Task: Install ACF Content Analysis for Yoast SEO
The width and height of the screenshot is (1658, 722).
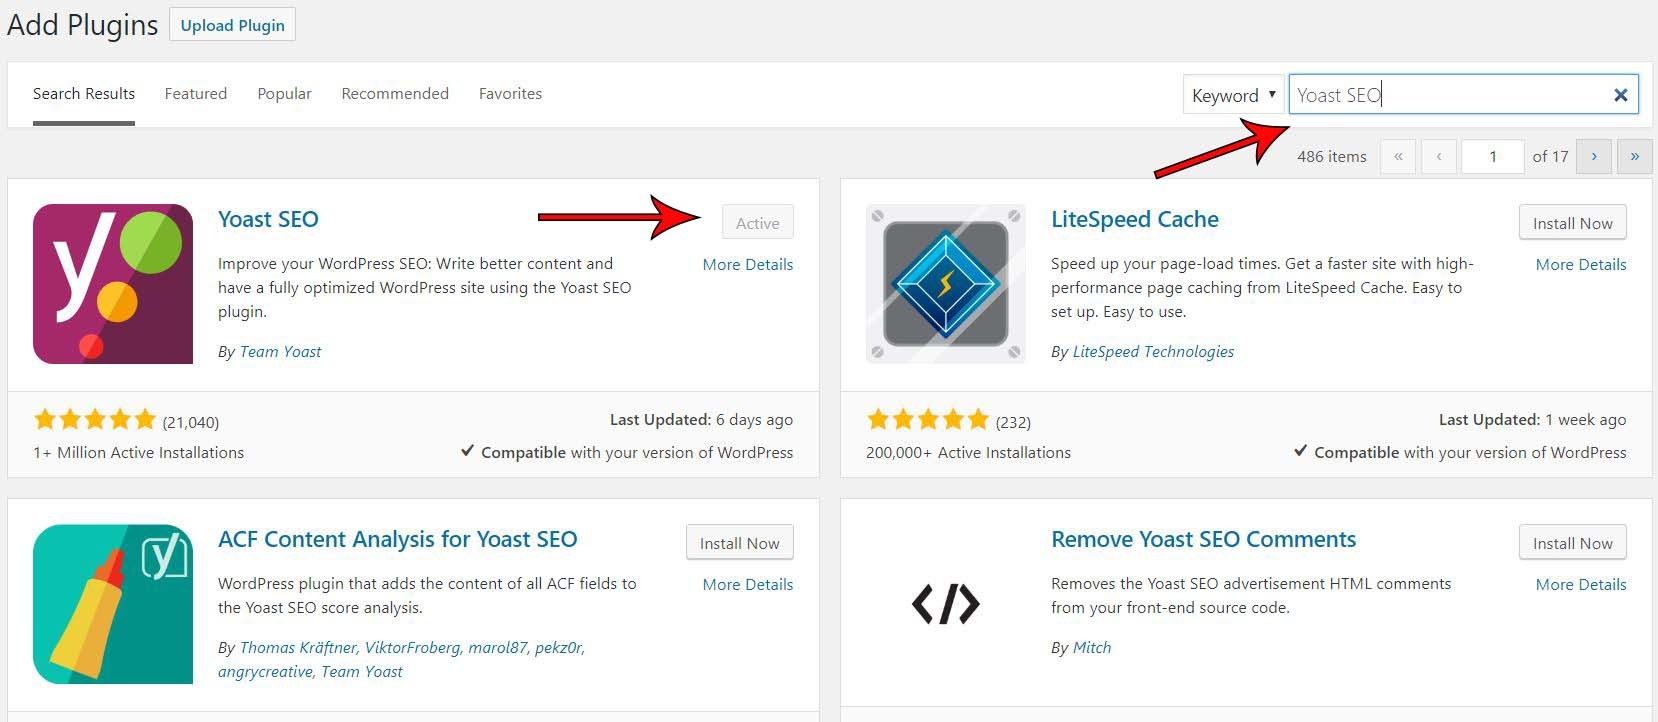Action: pos(740,543)
